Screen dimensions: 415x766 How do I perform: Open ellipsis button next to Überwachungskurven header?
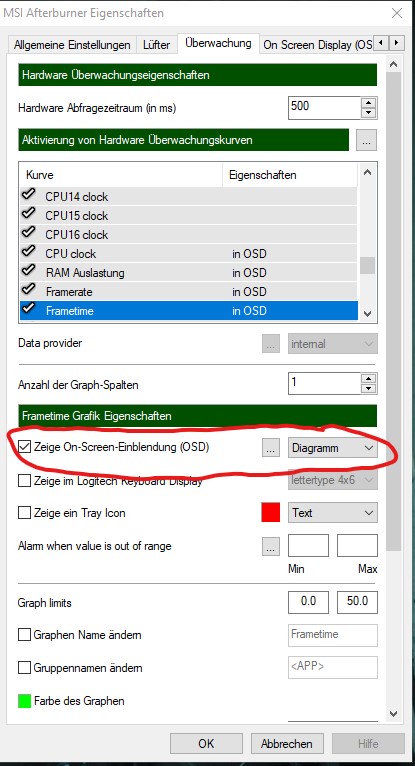click(366, 141)
